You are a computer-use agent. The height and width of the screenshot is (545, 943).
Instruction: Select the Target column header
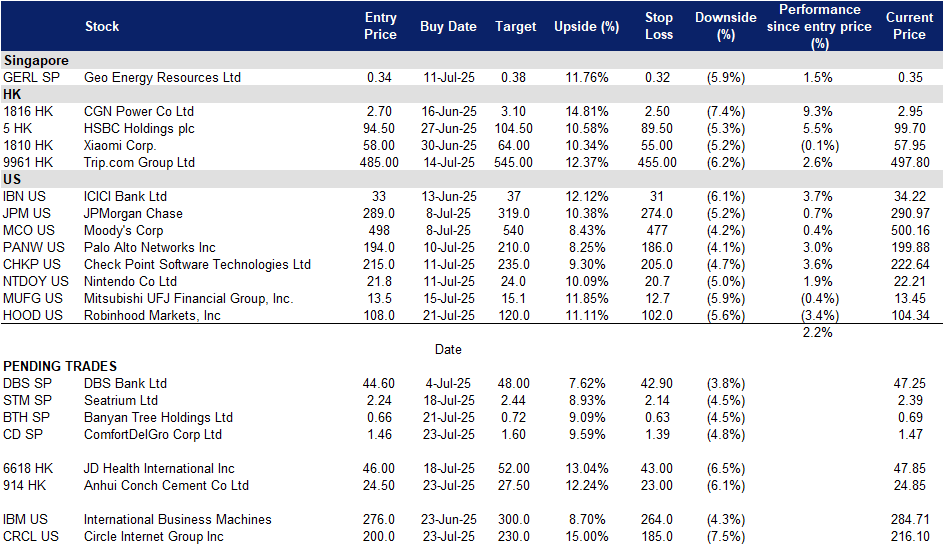tap(515, 26)
